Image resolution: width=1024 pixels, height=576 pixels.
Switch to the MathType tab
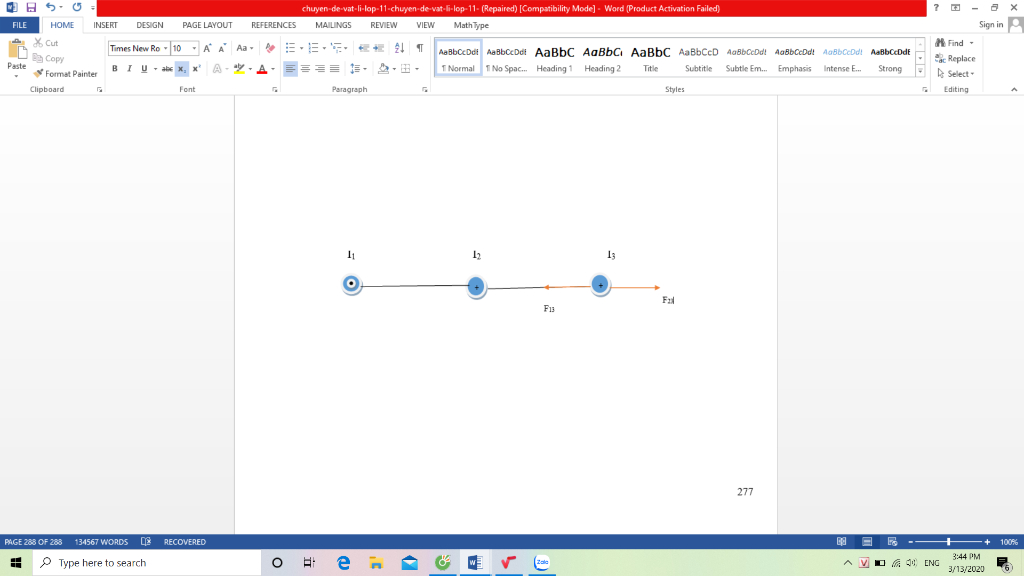tap(471, 25)
